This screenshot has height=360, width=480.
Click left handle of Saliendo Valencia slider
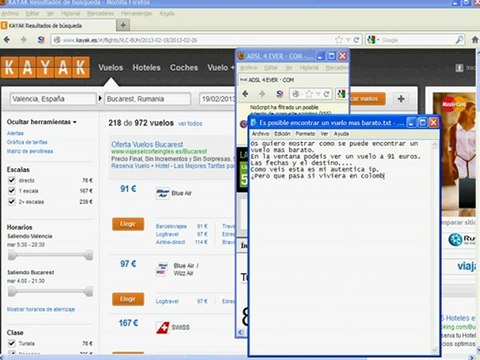12,255
